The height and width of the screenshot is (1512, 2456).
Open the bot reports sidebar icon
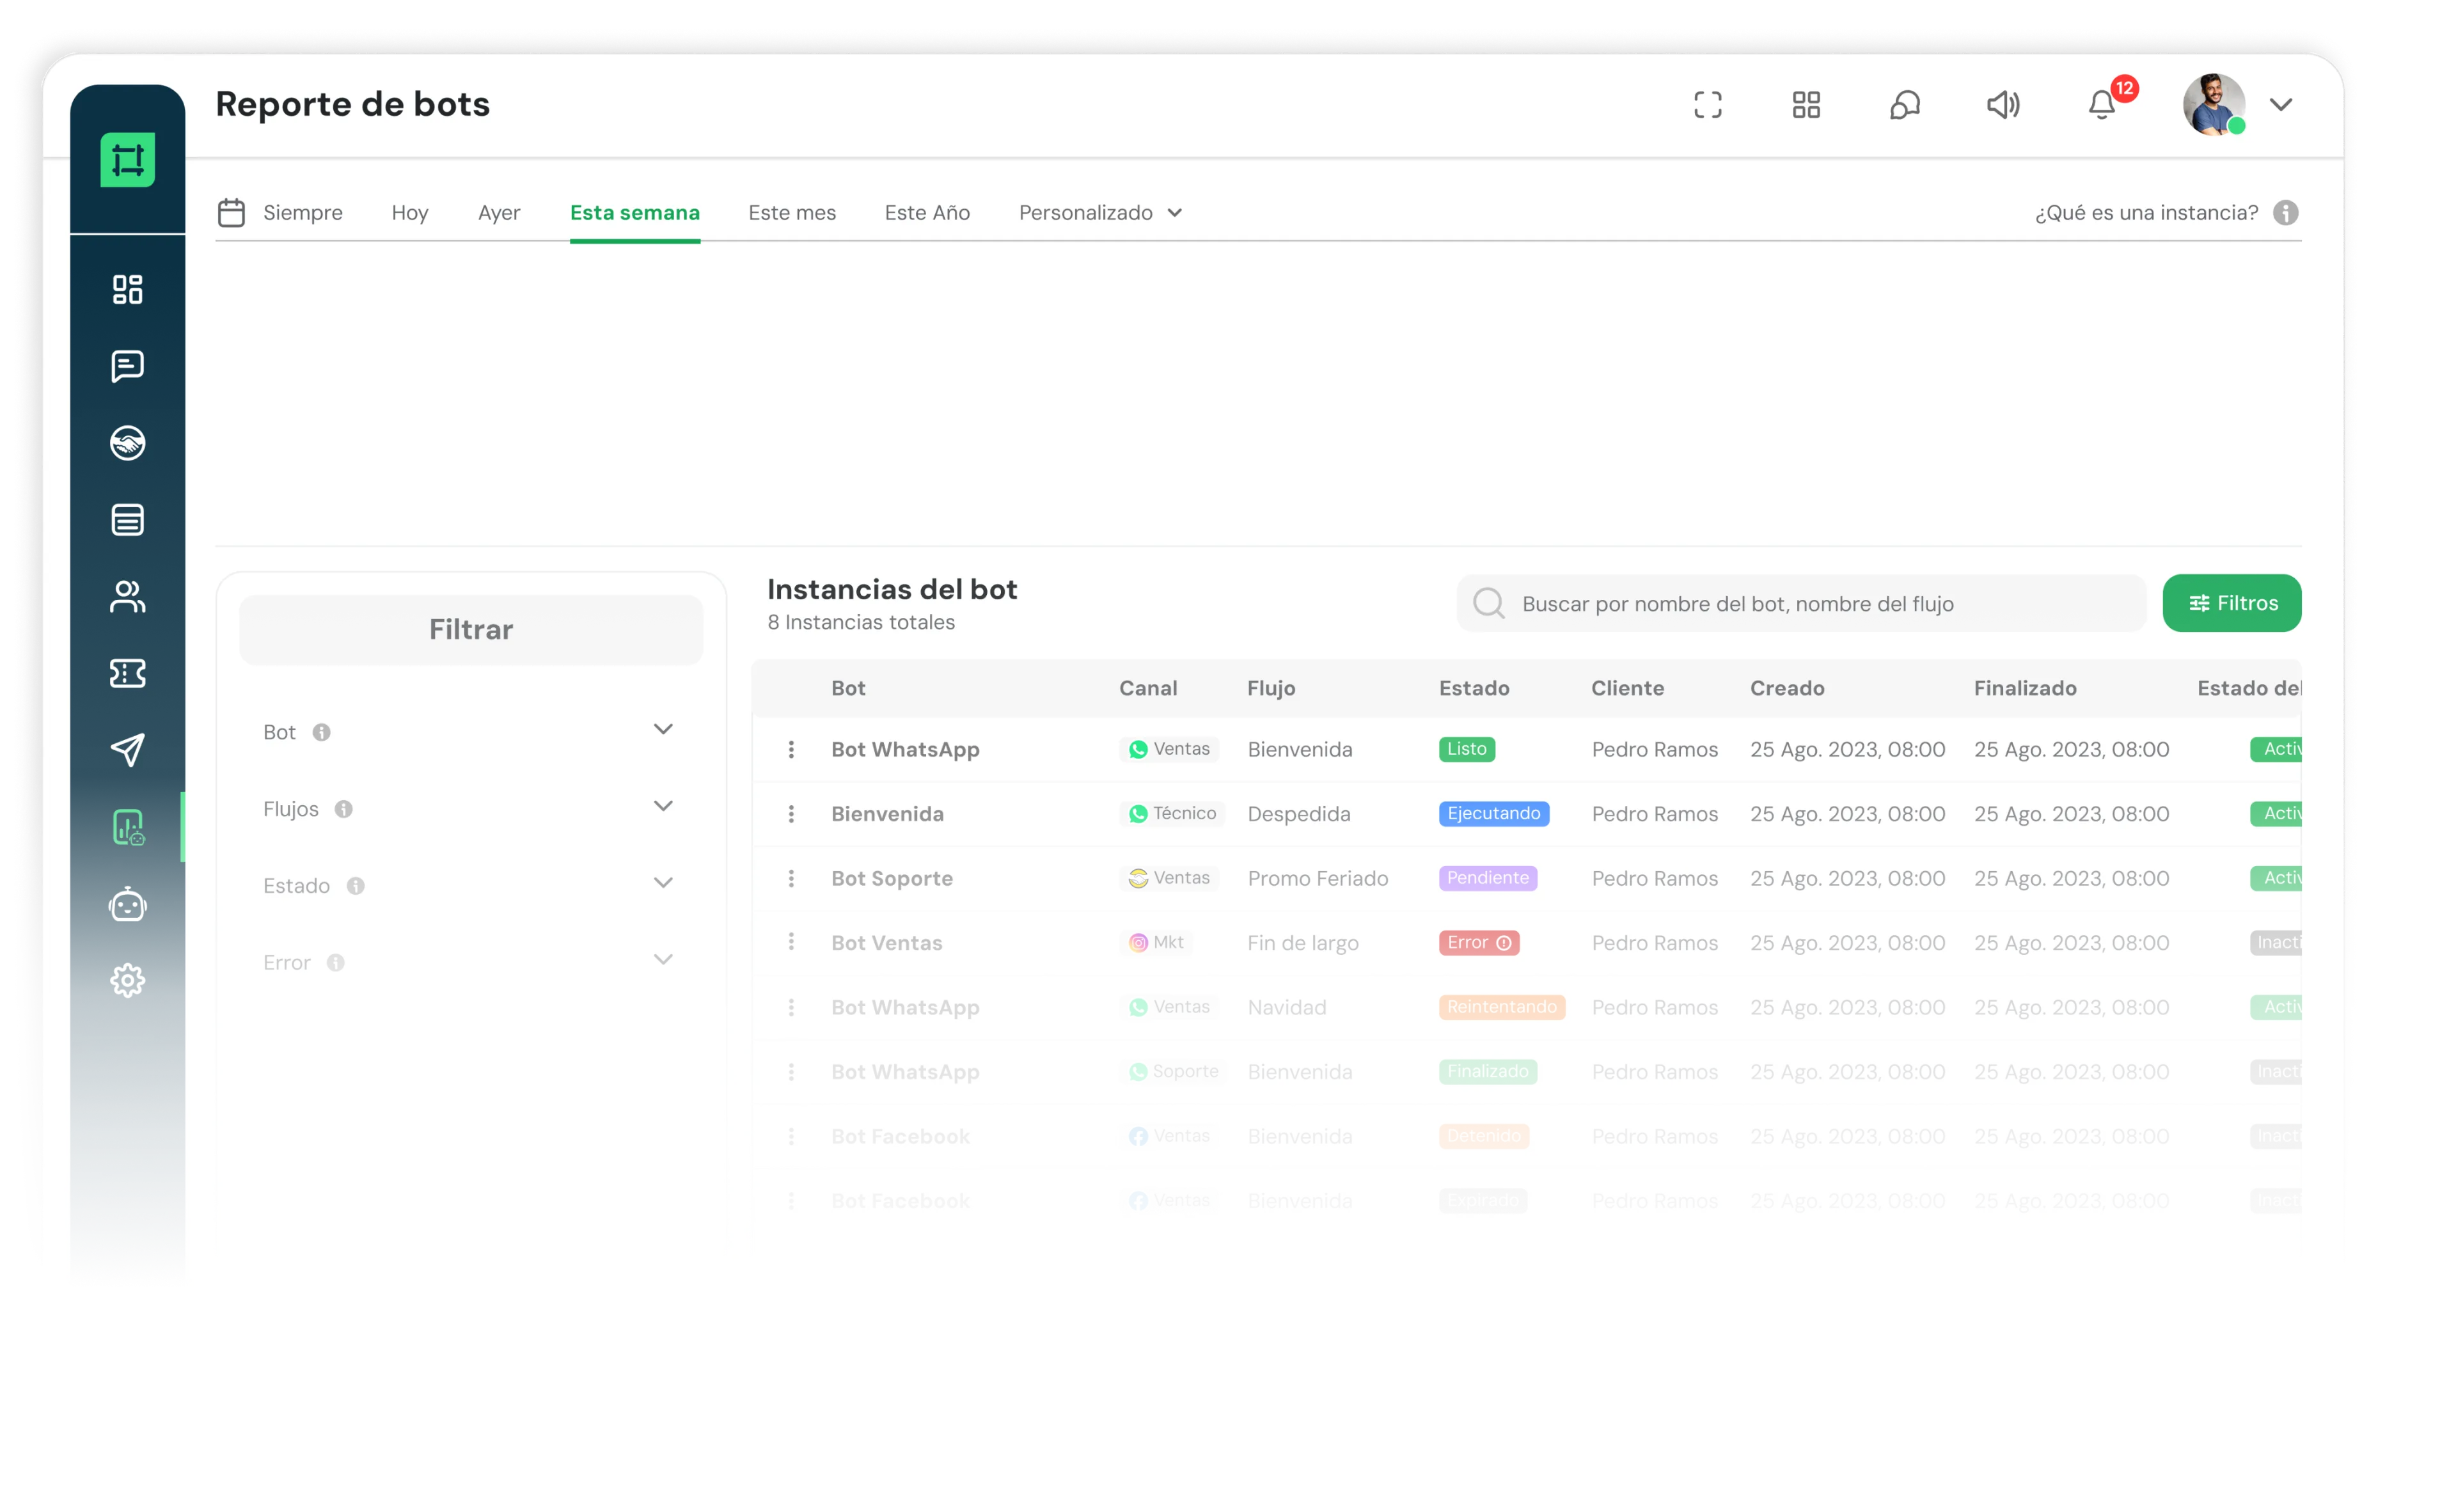[x=128, y=827]
